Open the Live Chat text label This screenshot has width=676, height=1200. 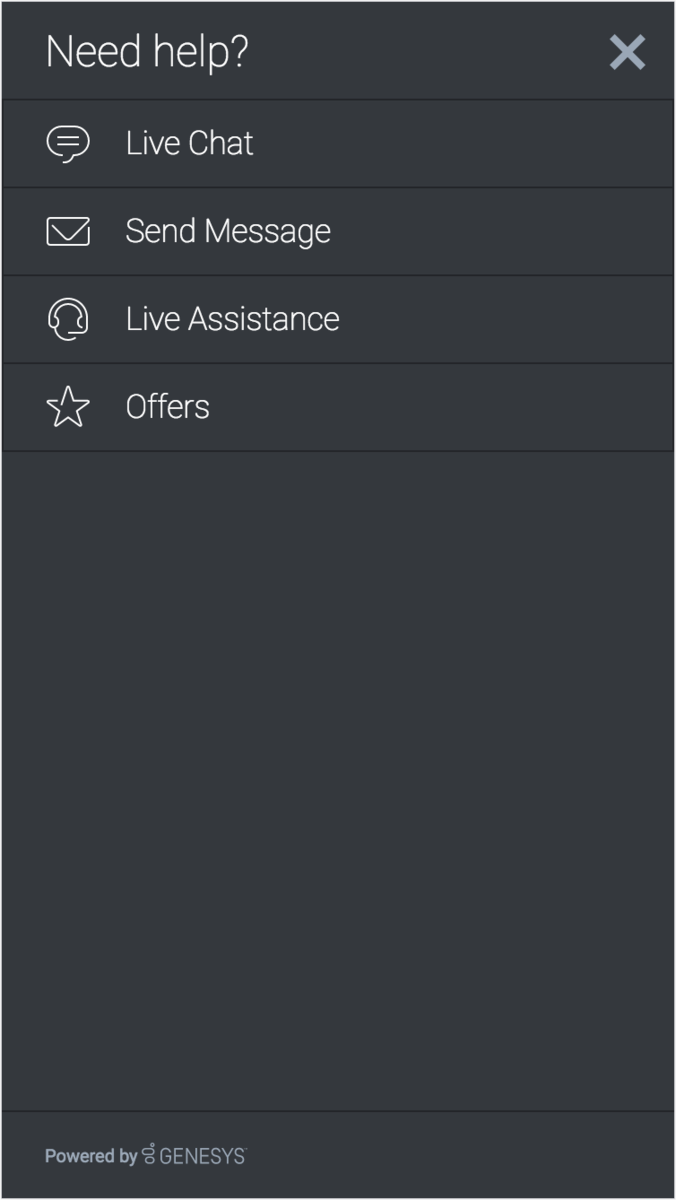[x=190, y=144]
